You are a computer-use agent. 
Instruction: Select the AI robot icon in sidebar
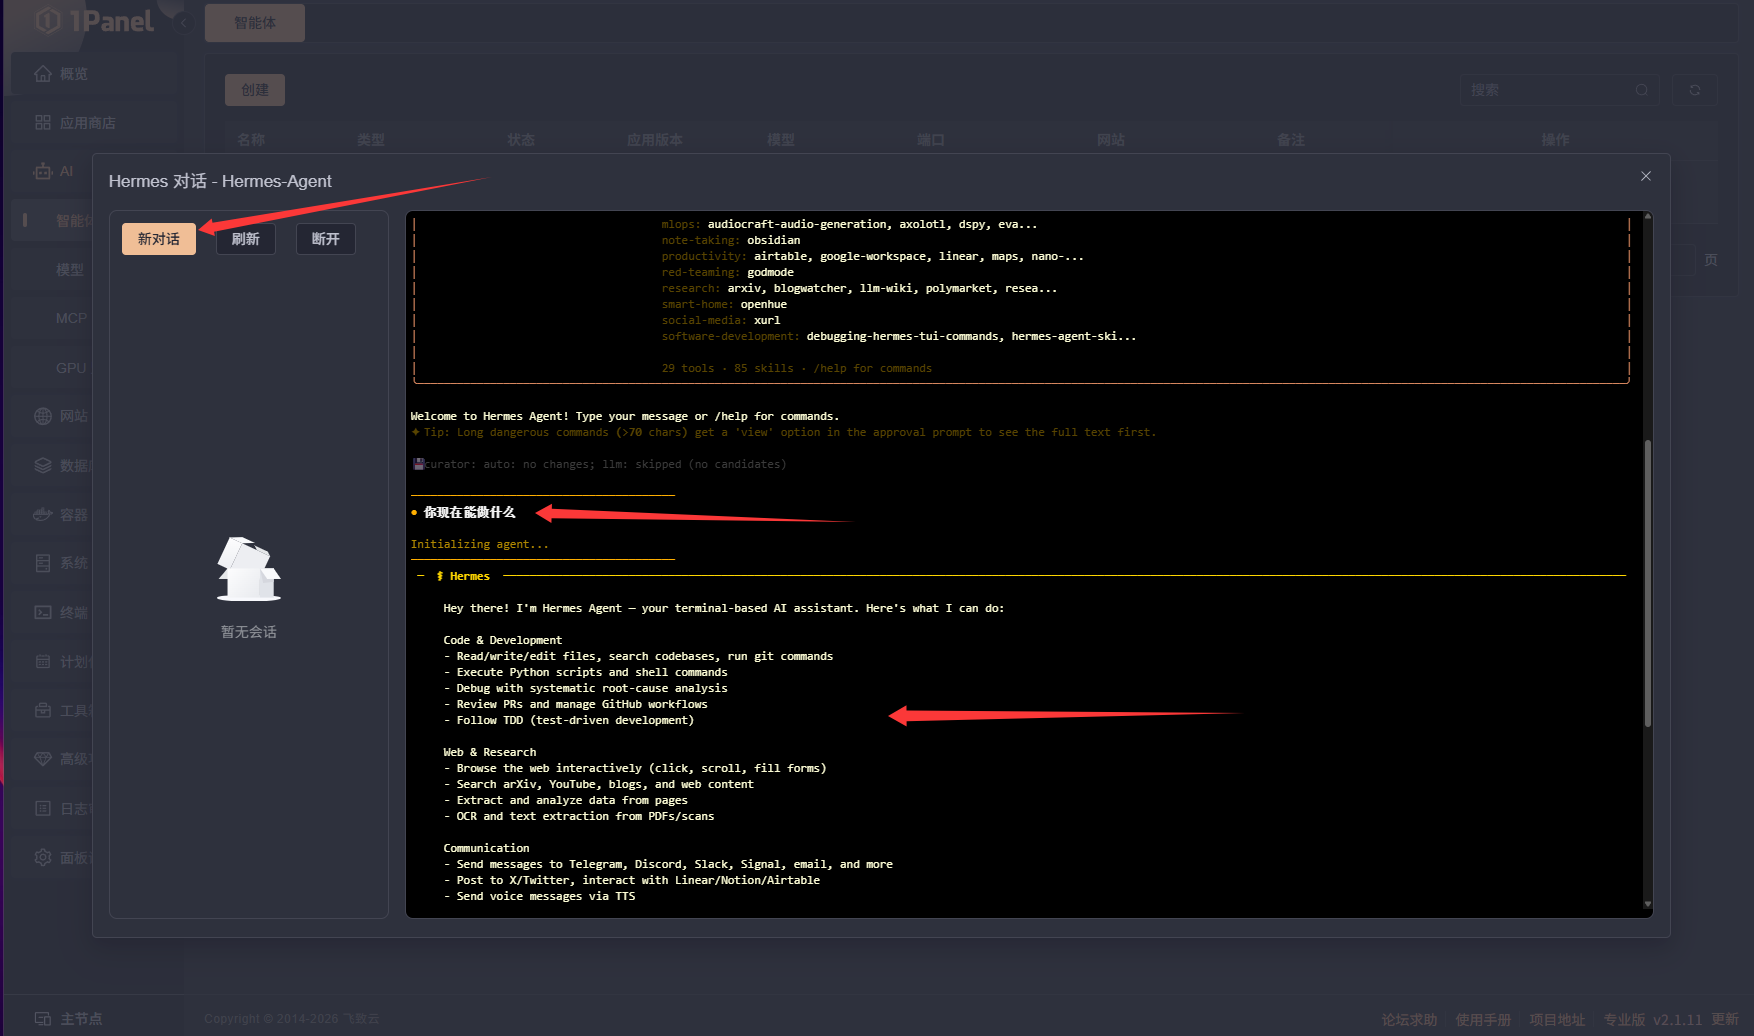coord(43,172)
